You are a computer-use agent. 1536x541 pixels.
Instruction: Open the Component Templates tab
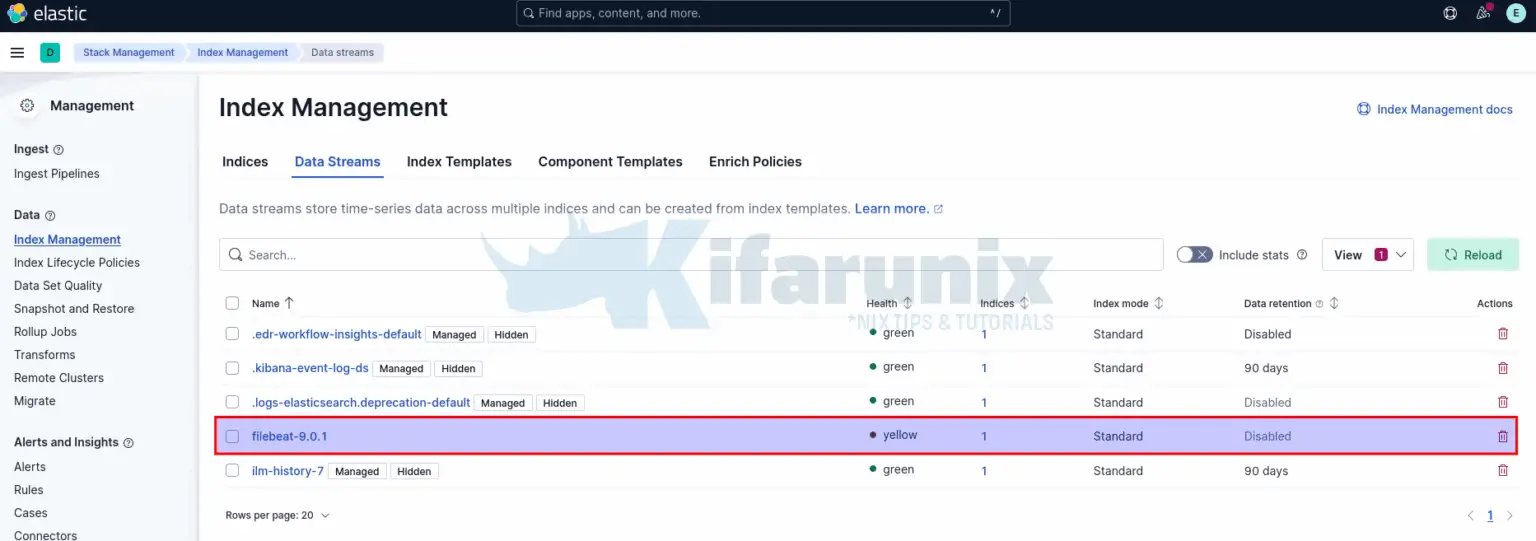click(x=610, y=162)
